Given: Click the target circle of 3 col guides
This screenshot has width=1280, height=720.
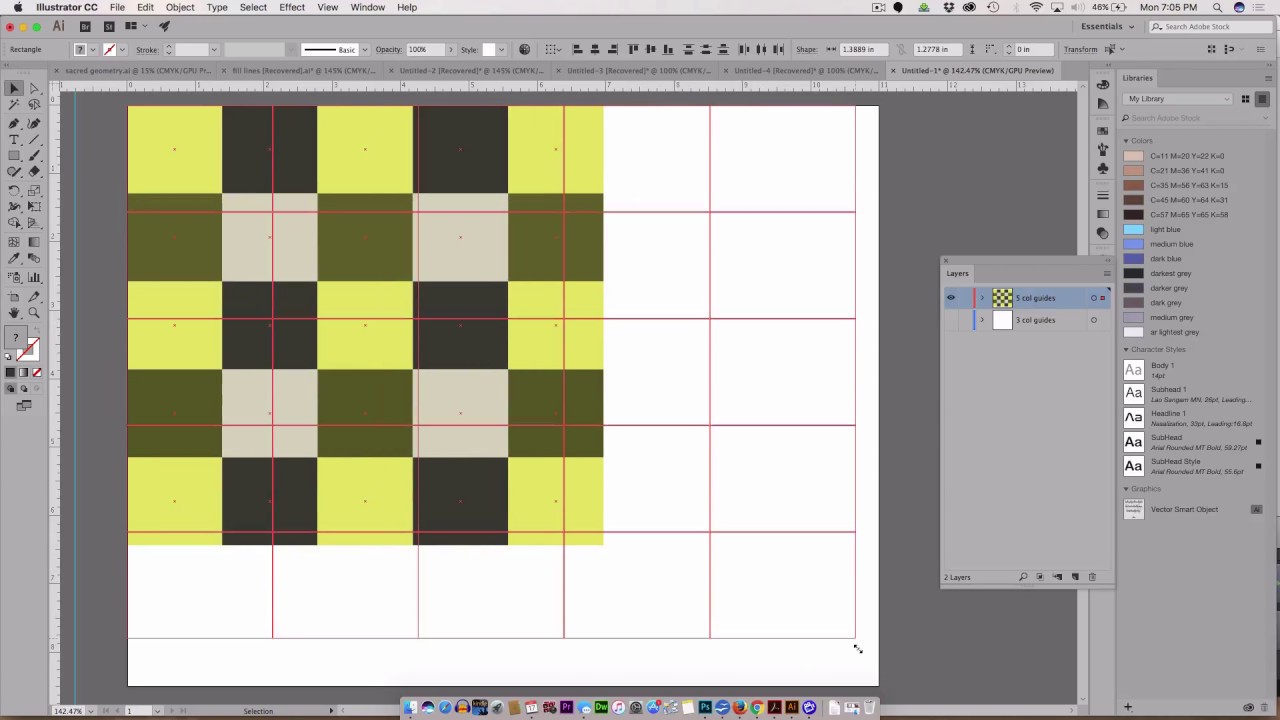Looking at the screenshot, I should click(x=1093, y=320).
